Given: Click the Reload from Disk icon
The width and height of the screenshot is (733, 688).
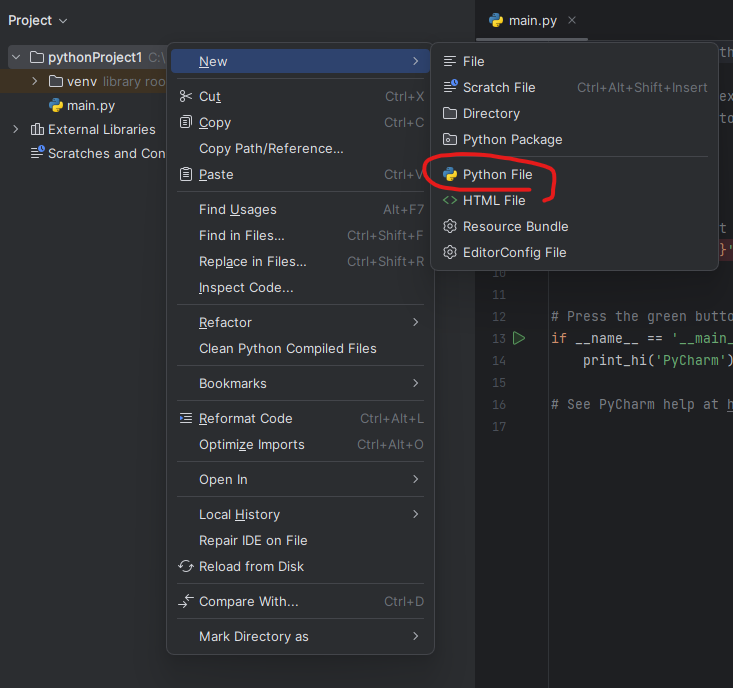Looking at the screenshot, I should point(186,566).
